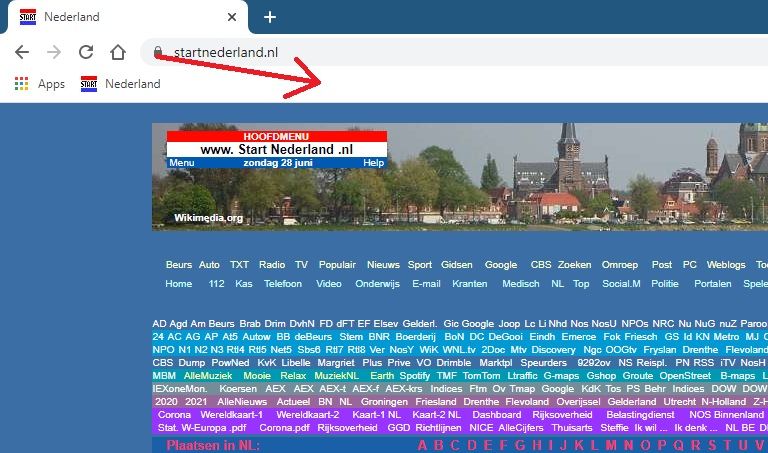
Task: Open the Elsev link
Action: coord(385,324)
